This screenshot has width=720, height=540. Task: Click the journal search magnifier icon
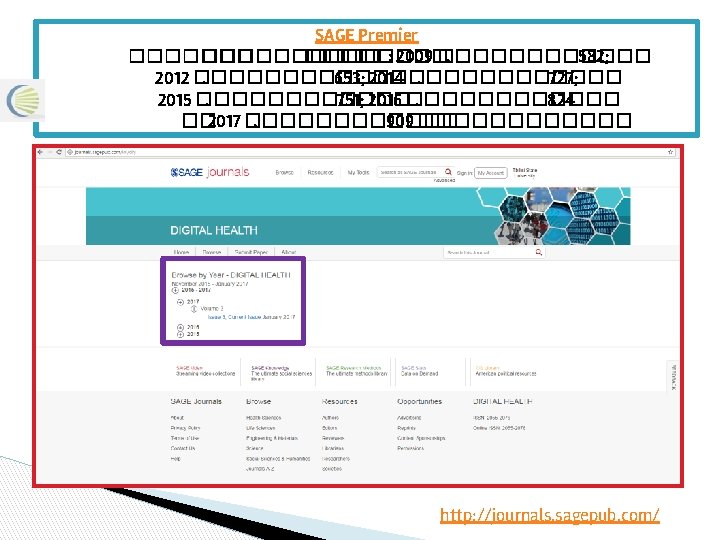(x=539, y=252)
